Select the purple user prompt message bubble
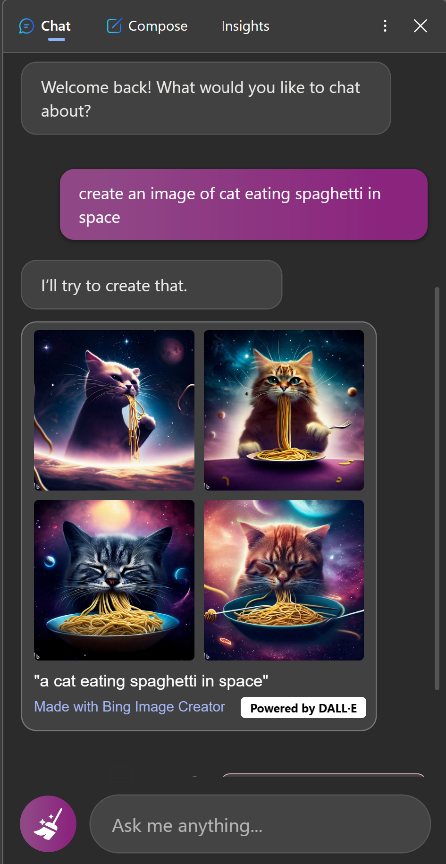This screenshot has width=446, height=864. 244,204
